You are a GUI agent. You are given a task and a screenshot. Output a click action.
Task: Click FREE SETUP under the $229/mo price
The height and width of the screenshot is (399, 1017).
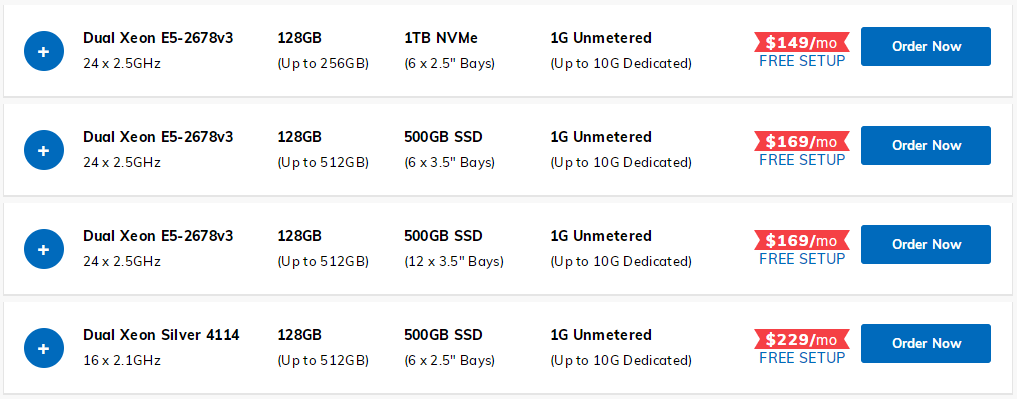point(802,358)
